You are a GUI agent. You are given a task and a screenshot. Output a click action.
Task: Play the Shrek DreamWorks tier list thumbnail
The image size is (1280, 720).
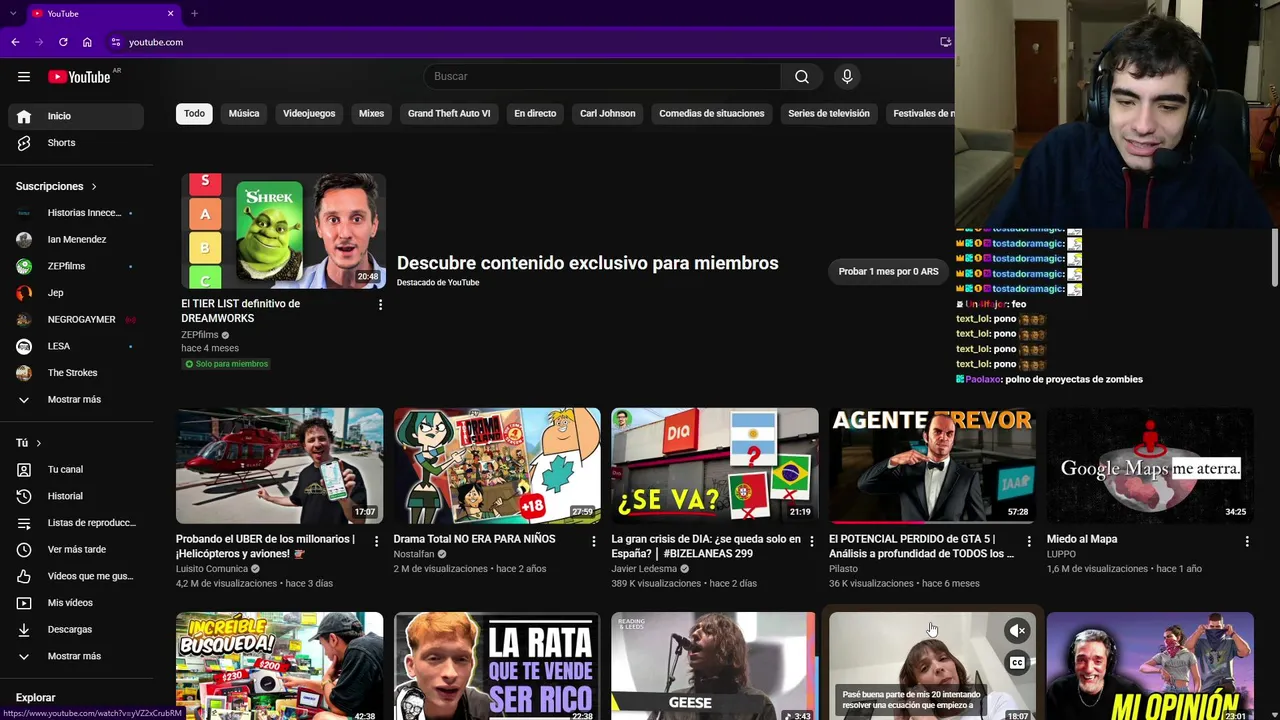pyautogui.click(x=284, y=231)
